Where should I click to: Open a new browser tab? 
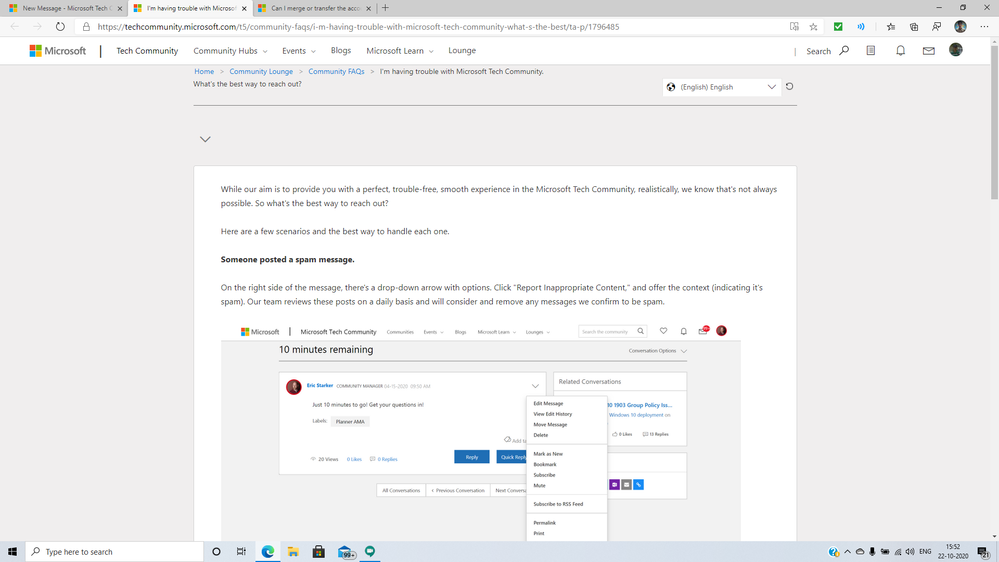(x=385, y=8)
